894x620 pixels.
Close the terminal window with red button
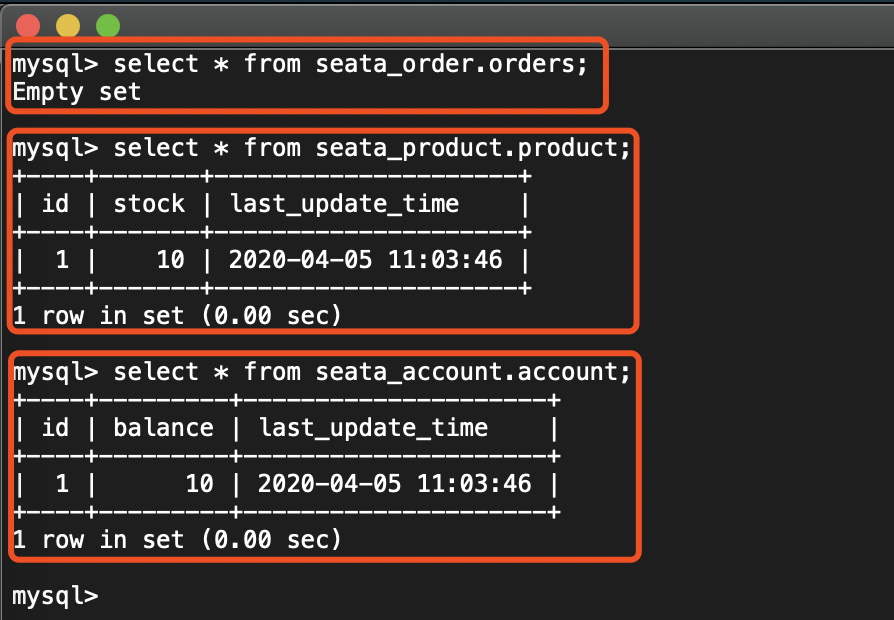(x=28, y=25)
